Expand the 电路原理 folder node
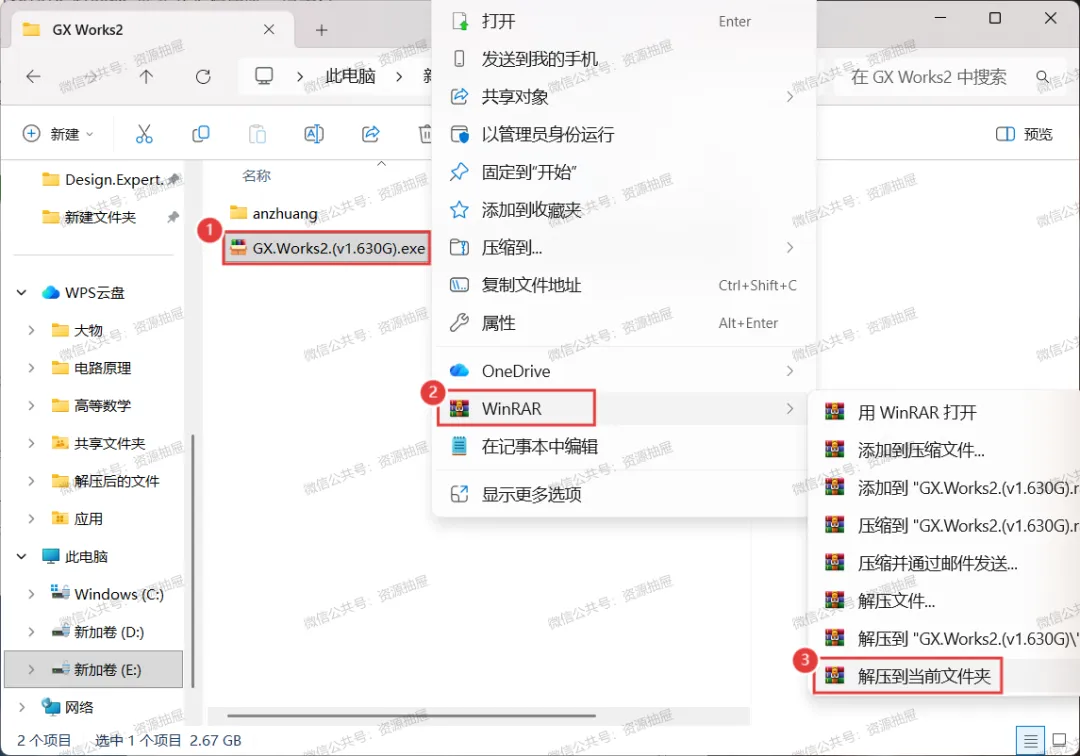 pos(31,368)
